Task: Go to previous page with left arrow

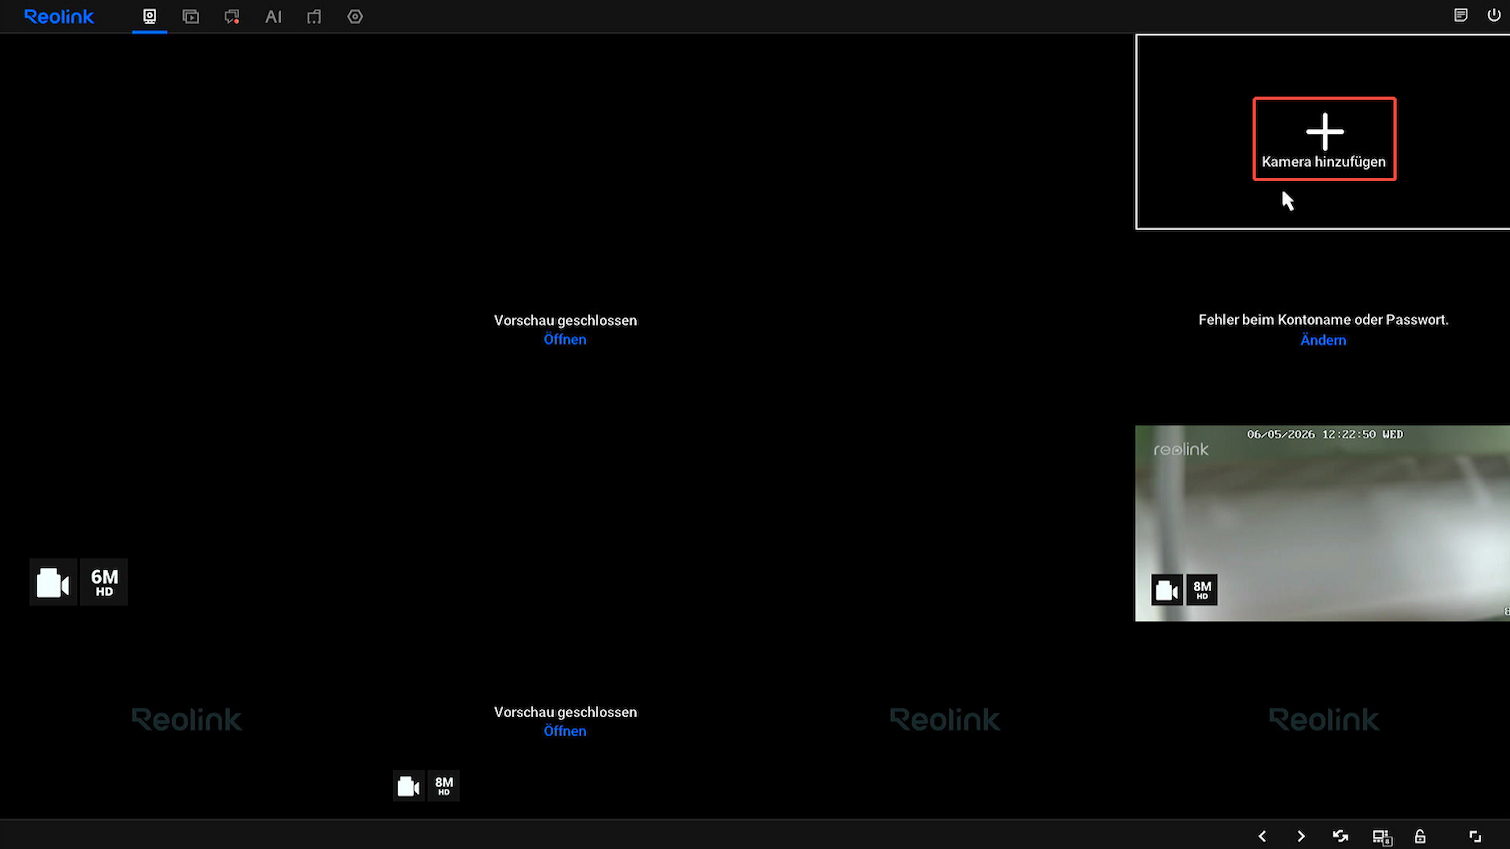Action: [1262, 836]
